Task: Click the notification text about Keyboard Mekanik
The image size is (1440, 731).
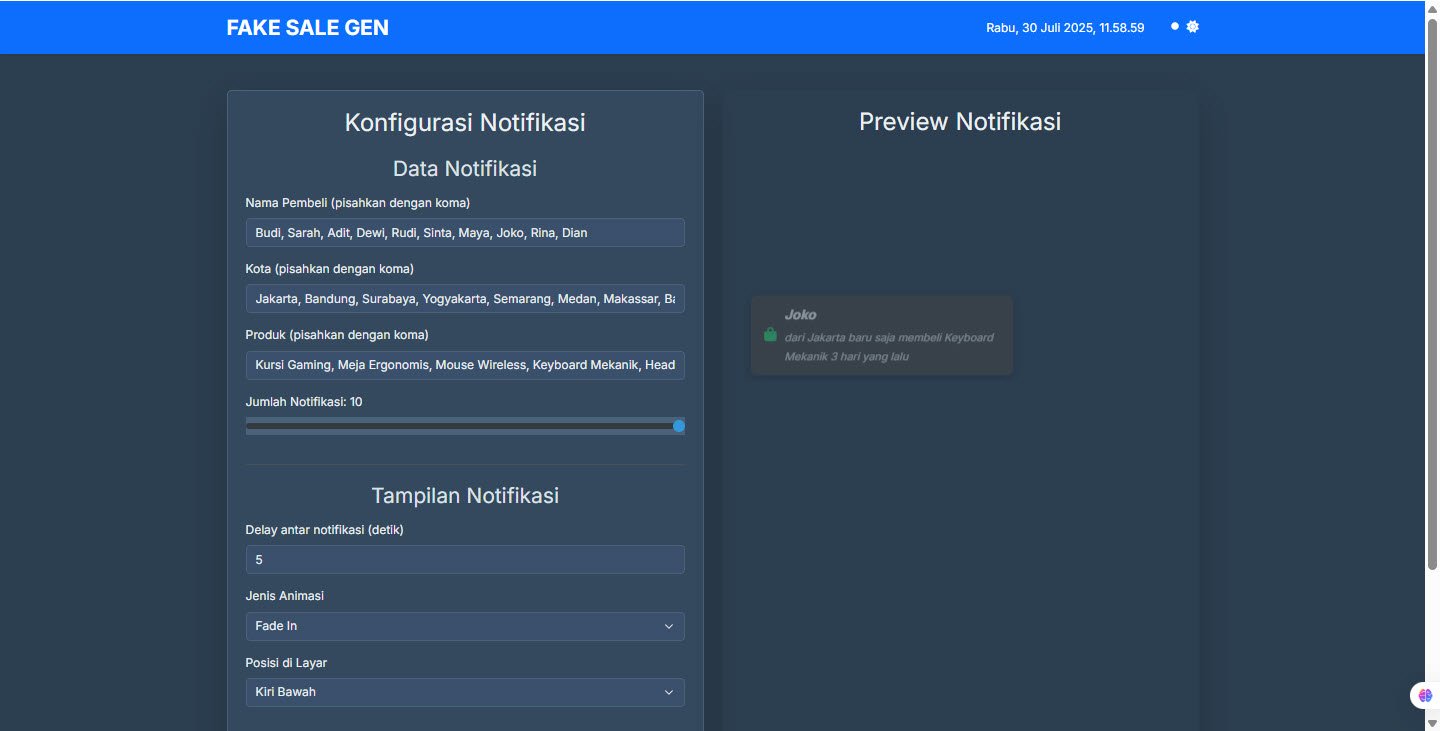Action: [889, 347]
